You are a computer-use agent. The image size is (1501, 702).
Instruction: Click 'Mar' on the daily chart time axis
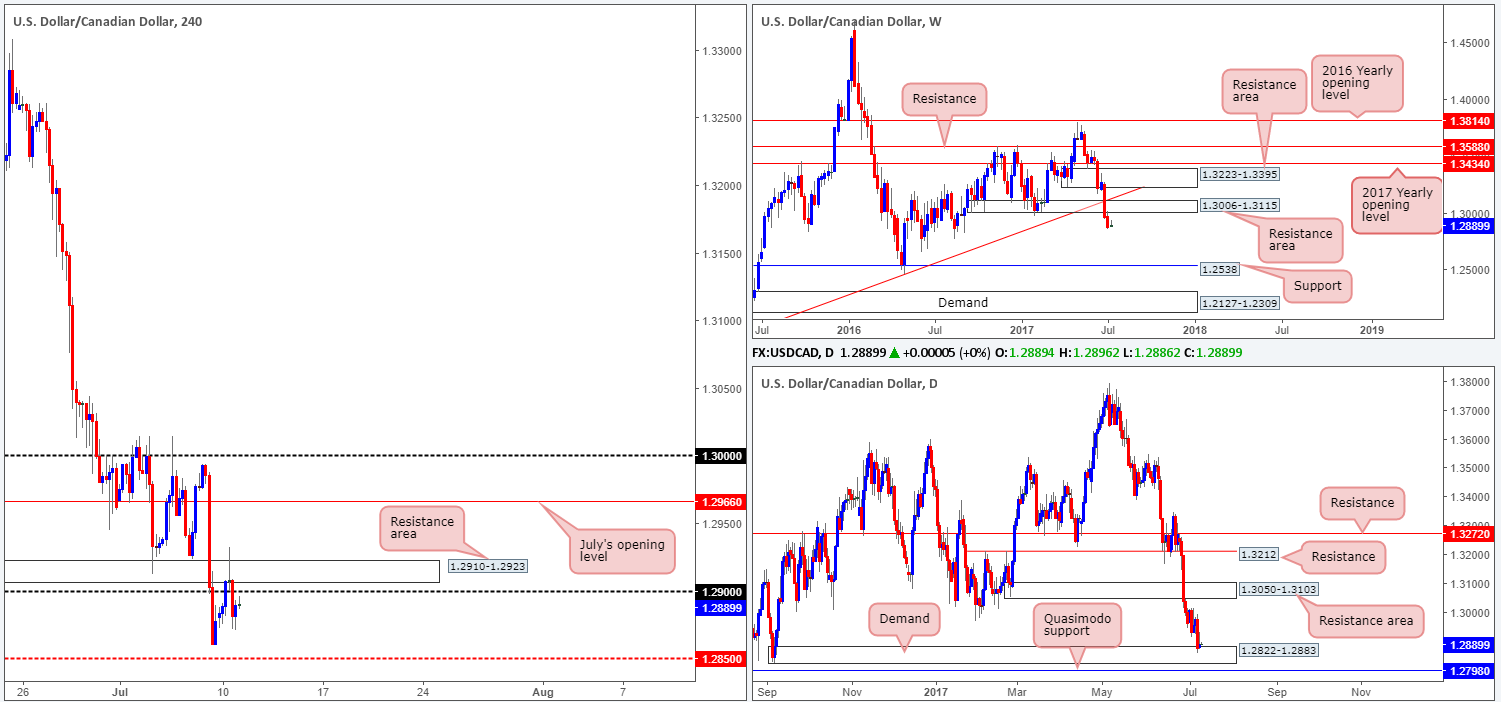tap(1019, 691)
